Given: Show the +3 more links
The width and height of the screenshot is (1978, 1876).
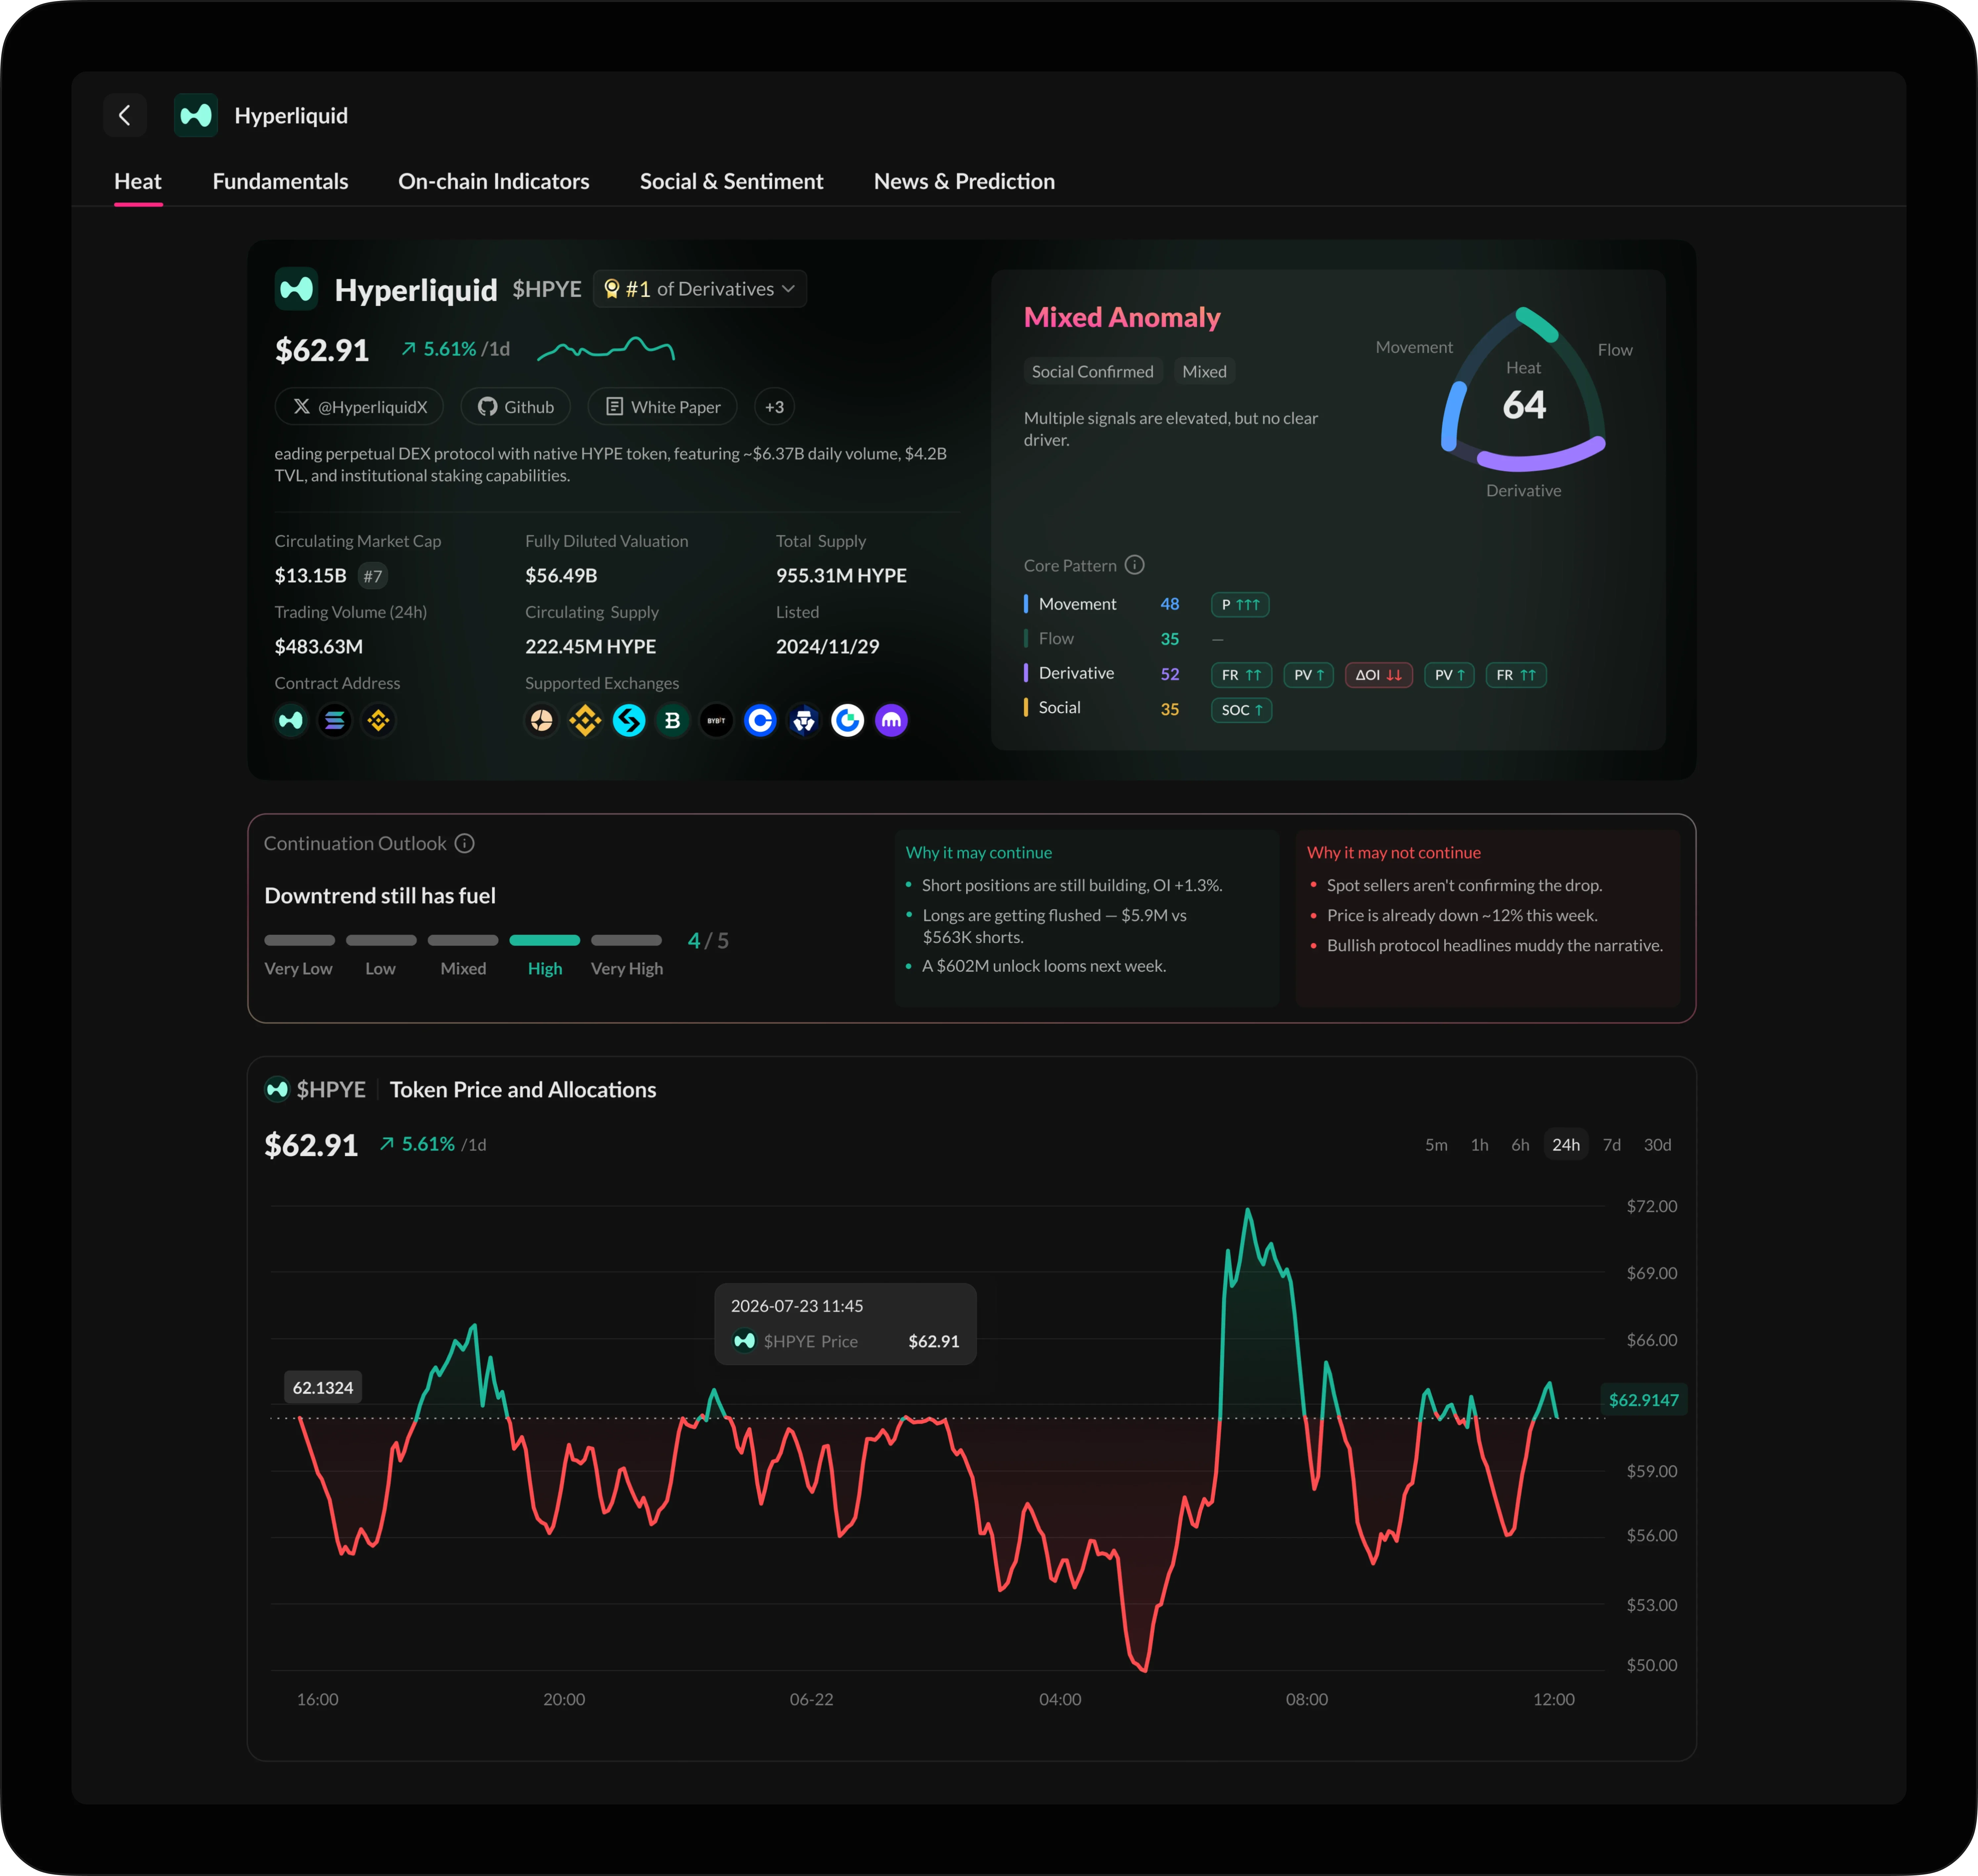Looking at the screenshot, I should coord(774,407).
